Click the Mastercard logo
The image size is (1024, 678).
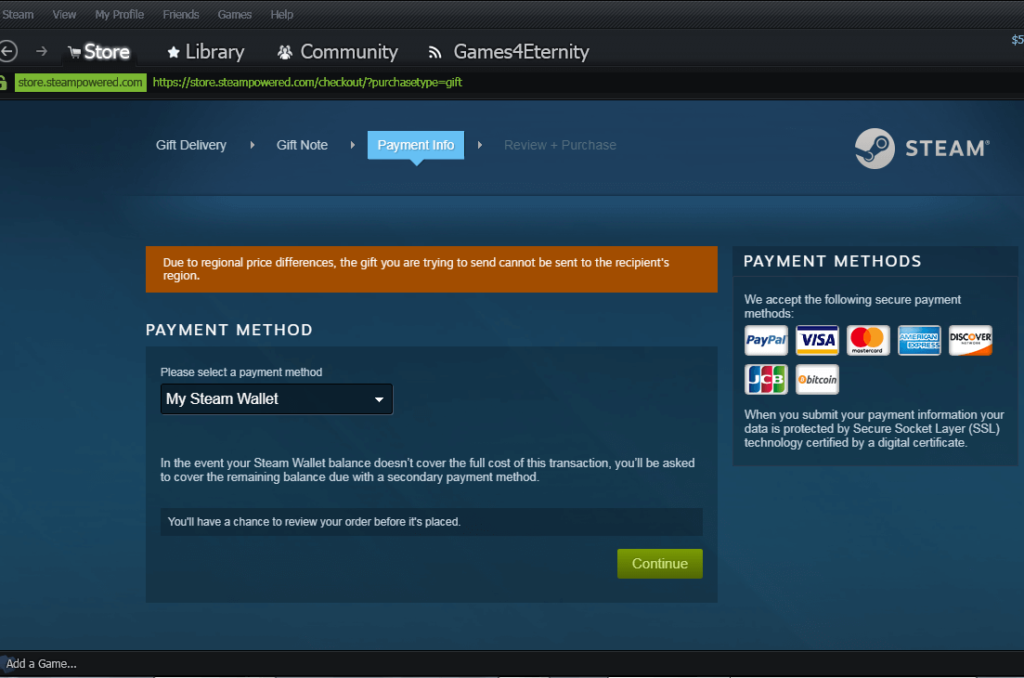coord(868,340)
